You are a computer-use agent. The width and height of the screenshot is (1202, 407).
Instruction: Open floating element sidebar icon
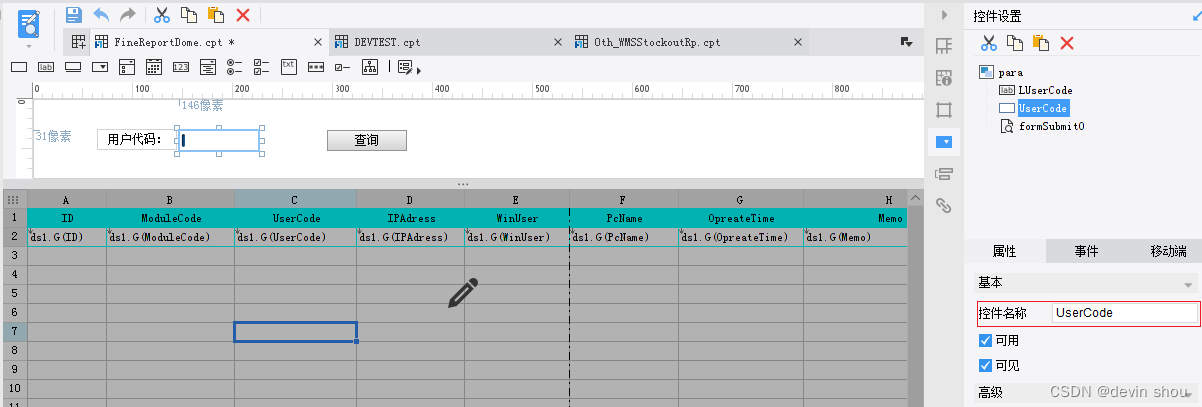(x=943, y=110)
